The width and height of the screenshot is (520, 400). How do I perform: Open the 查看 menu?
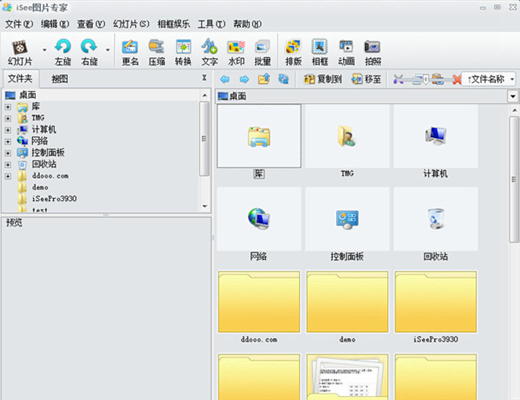coord(91,24)
